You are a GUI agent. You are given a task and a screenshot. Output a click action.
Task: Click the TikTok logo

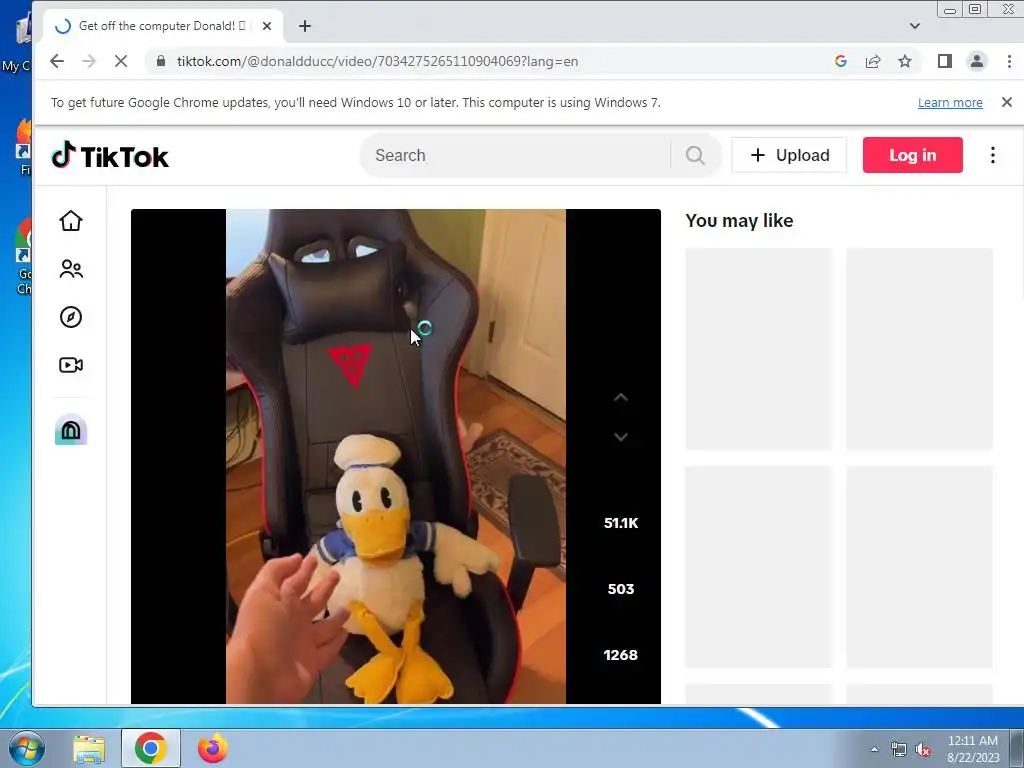tap(110, 155)
